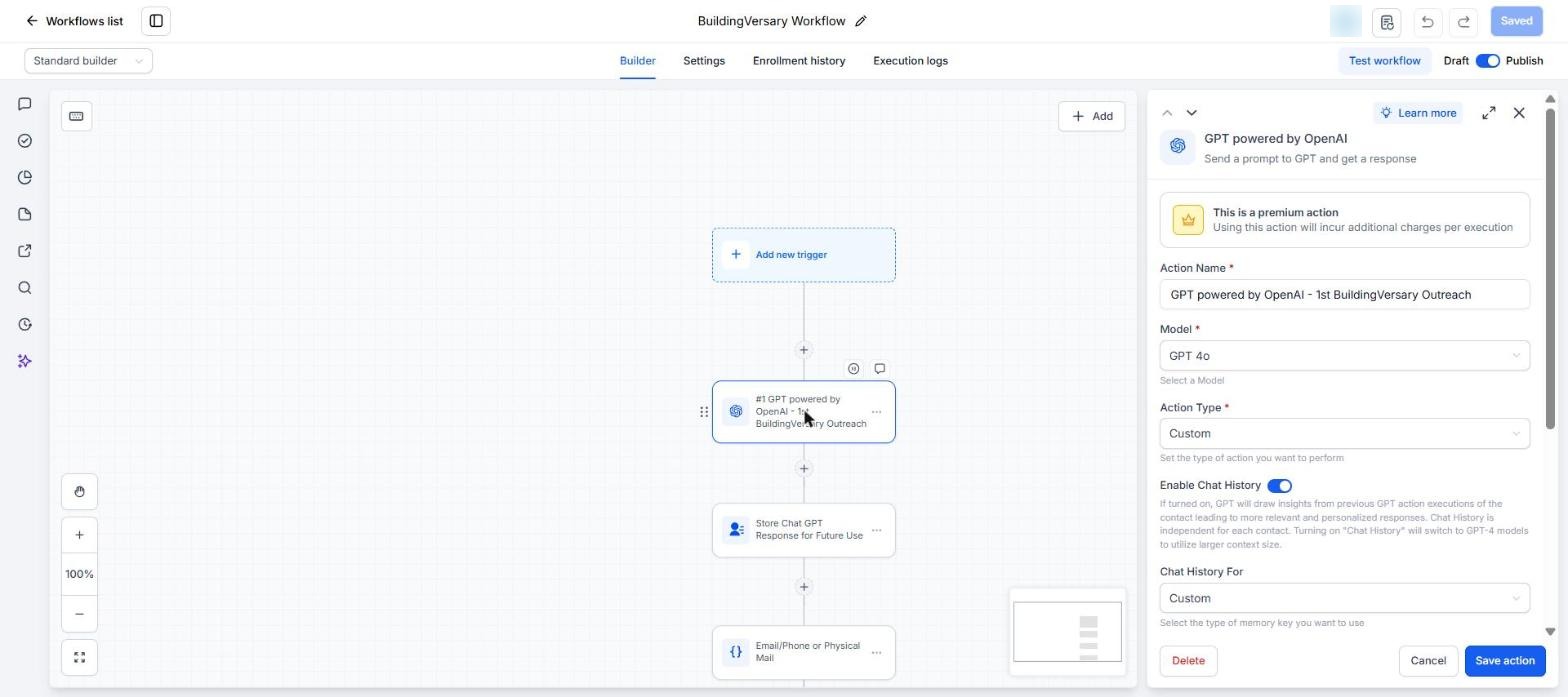1568x697 pixels.
Task: Click the Delete button
Action: pos(1188,661)
